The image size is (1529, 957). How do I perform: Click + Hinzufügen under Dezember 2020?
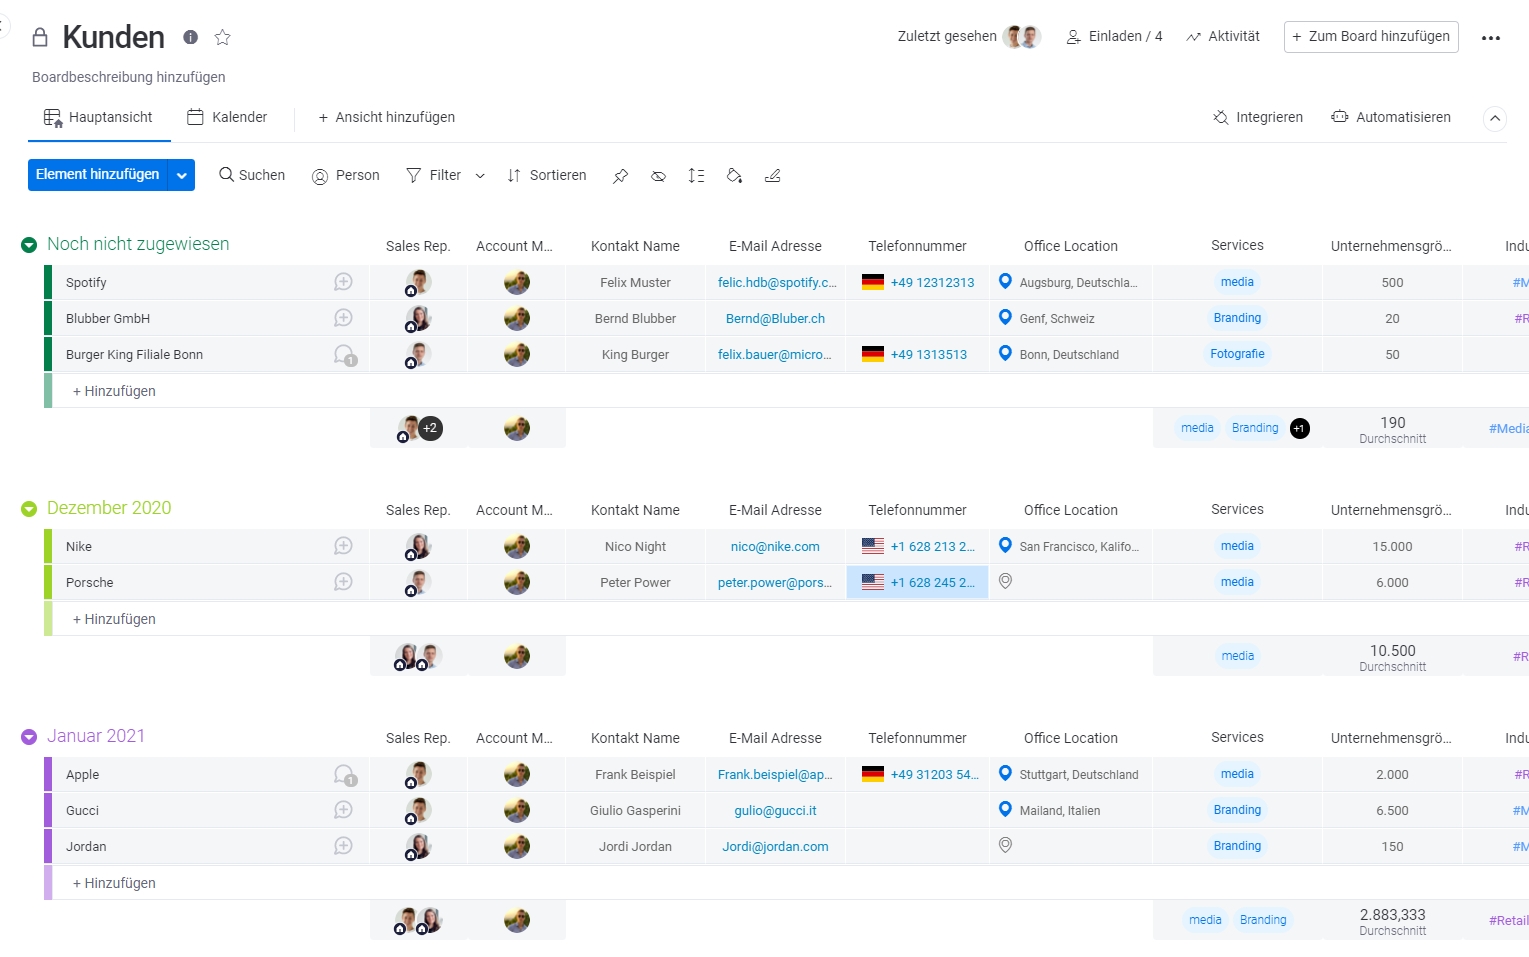tap(114, 619)
